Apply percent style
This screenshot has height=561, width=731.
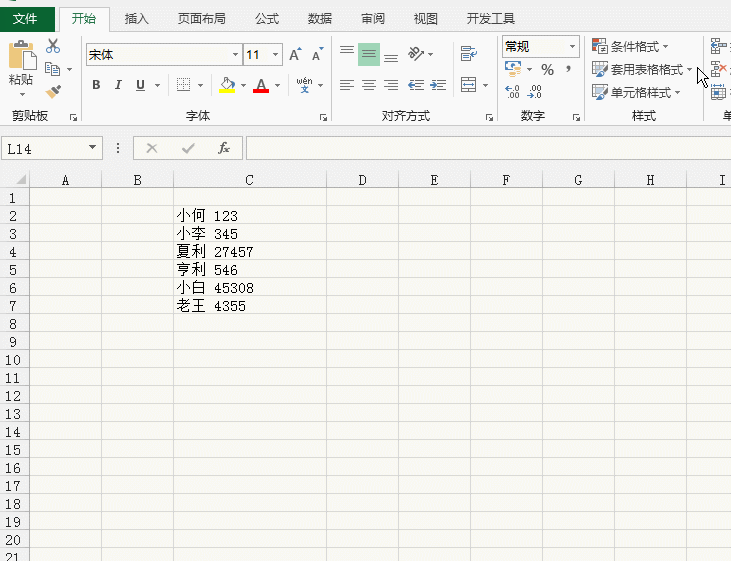click(x=547, y=70)
